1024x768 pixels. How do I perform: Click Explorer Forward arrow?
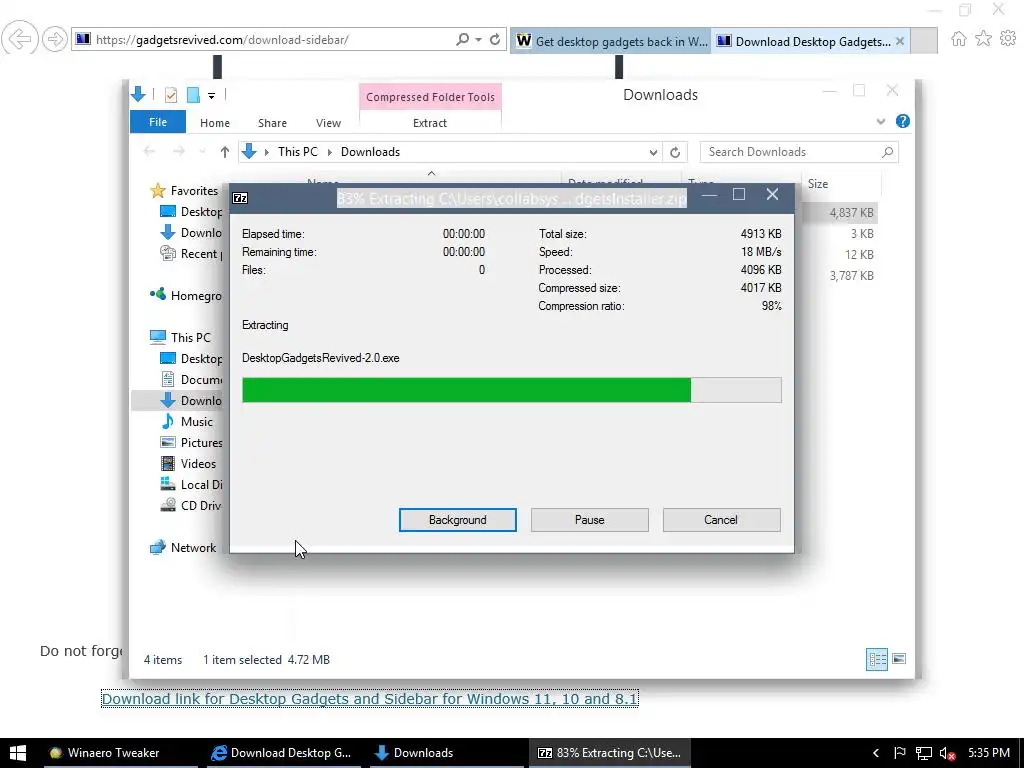(x=178, y=152)
